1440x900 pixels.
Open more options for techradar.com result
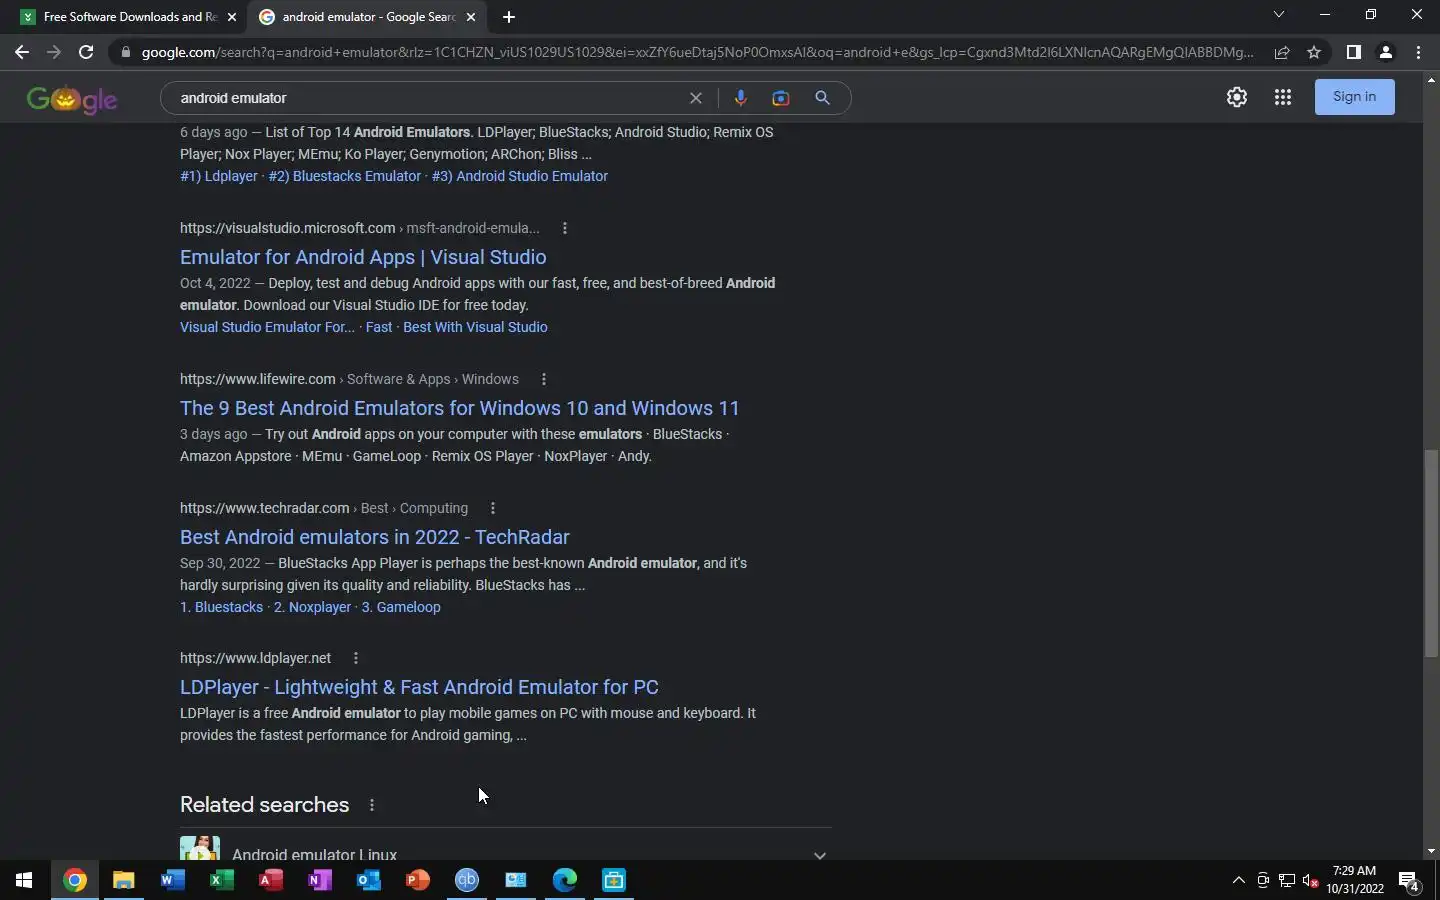pos(493,508)
